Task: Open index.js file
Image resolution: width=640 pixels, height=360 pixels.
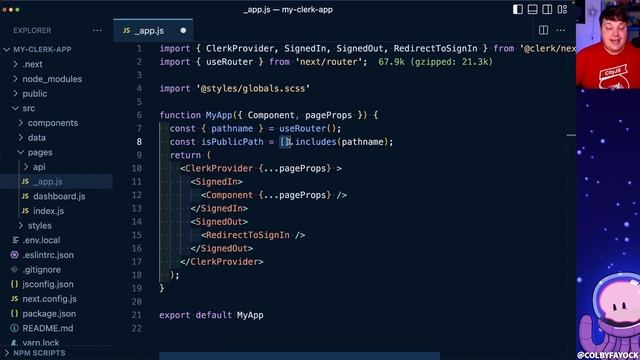Action: click(49, 211)
